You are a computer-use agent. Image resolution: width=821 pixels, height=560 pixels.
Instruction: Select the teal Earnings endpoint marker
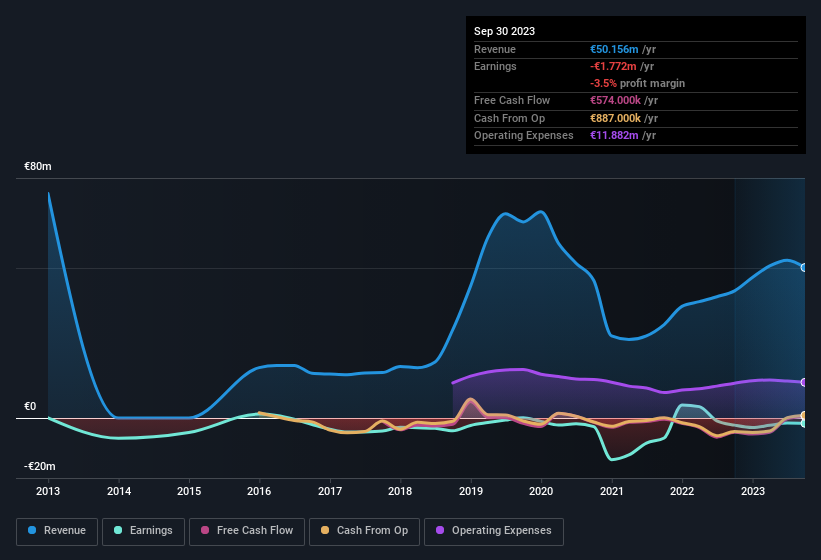(804, 424)
